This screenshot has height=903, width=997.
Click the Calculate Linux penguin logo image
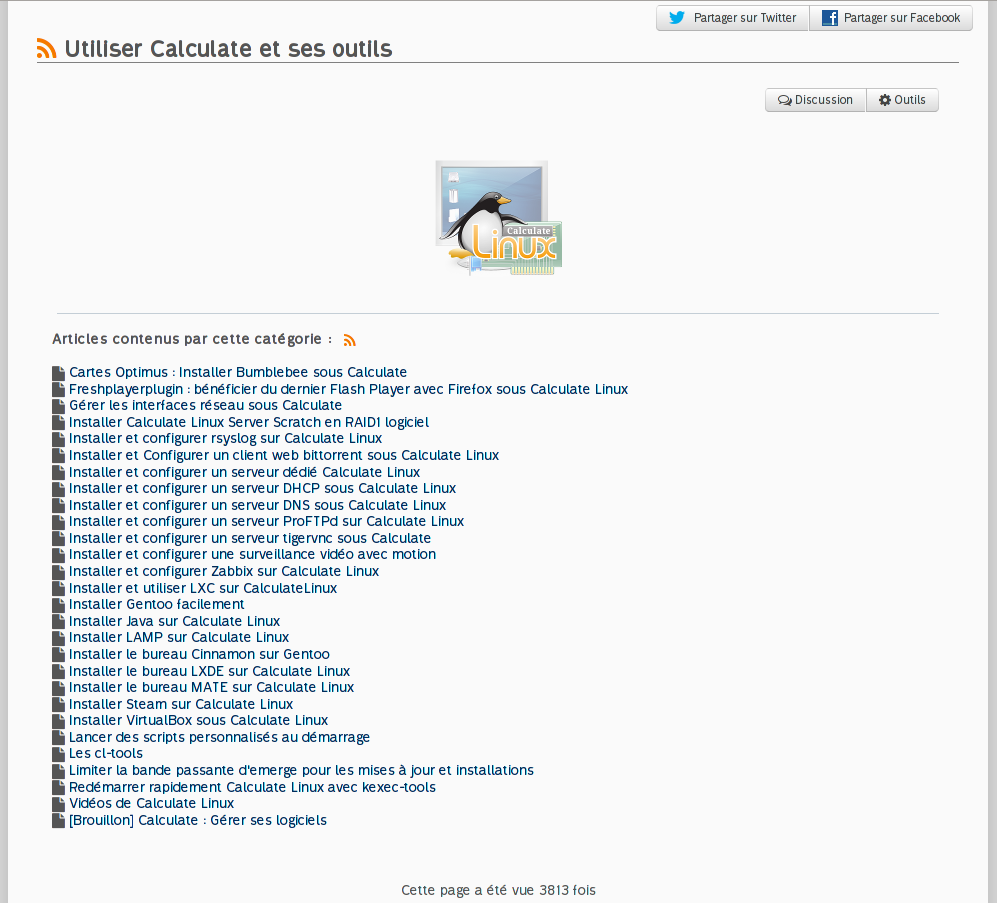(498, 218)
